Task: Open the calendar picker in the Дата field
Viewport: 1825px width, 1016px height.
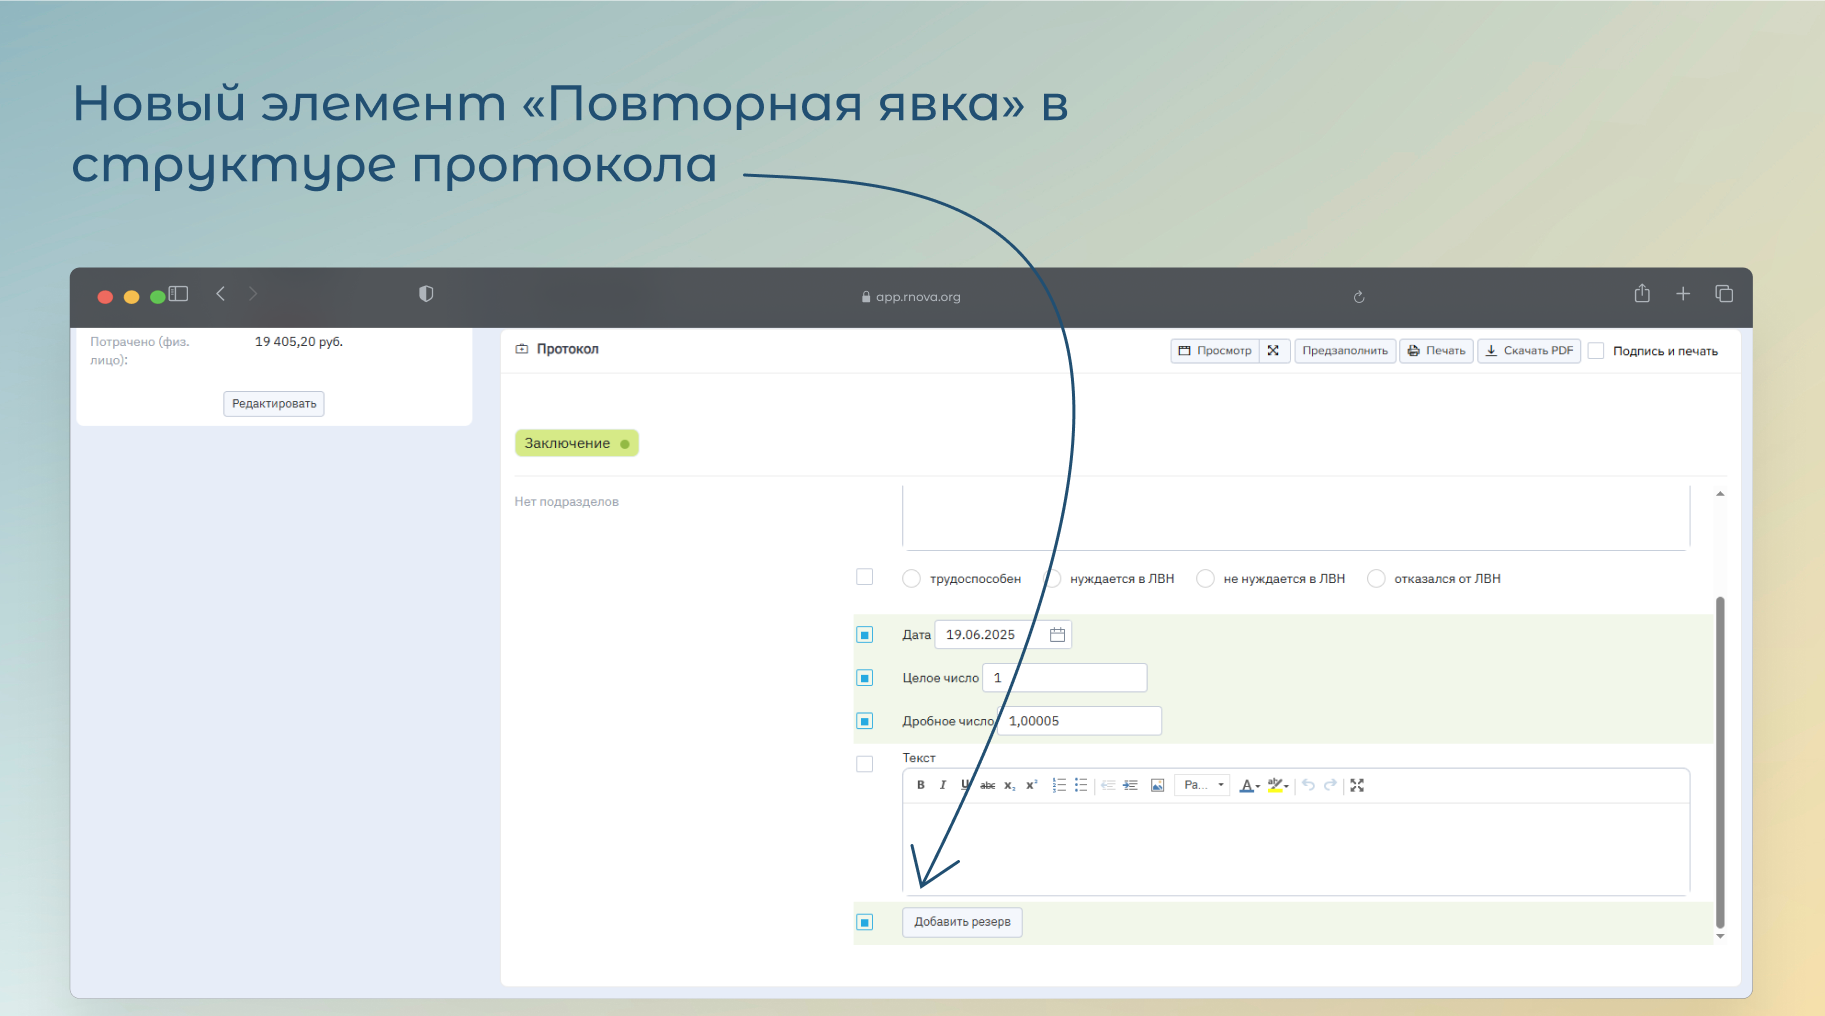Action: pos(1057,635)
